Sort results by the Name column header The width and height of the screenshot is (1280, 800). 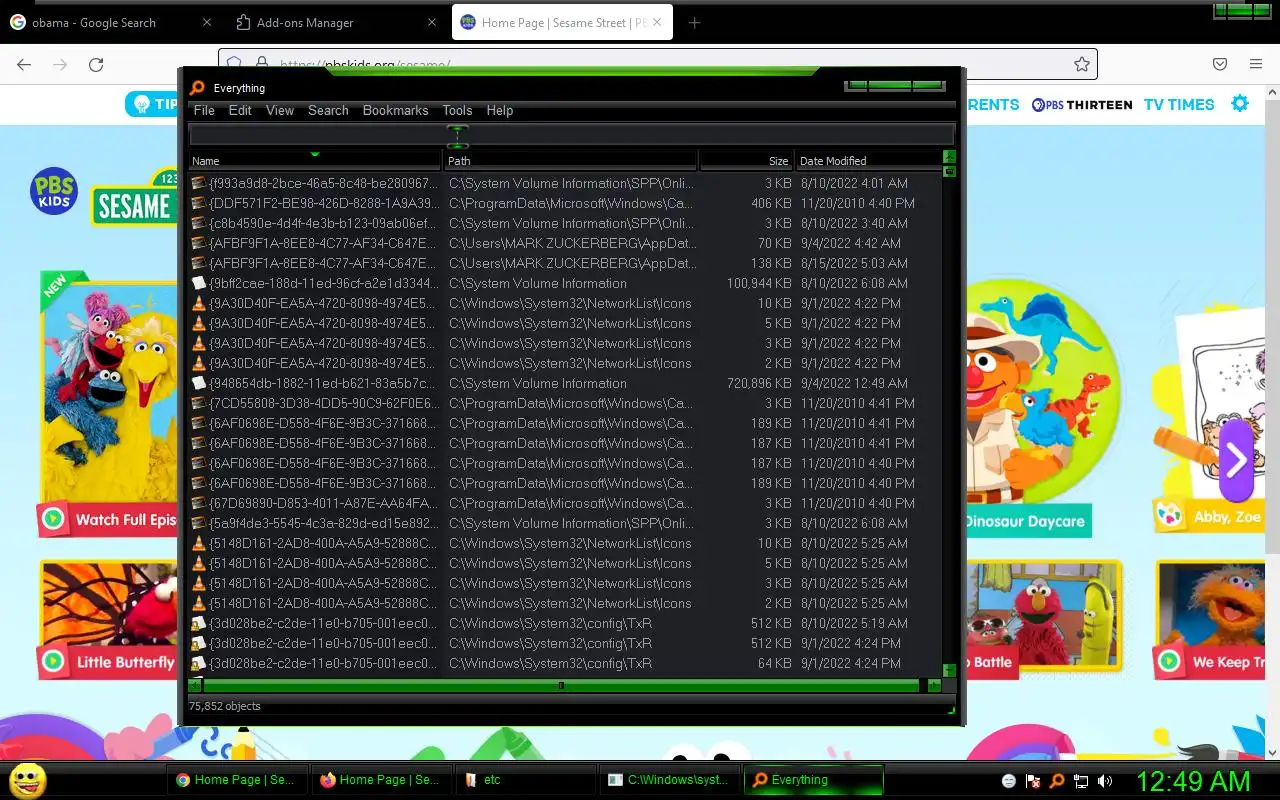point(315,160)
